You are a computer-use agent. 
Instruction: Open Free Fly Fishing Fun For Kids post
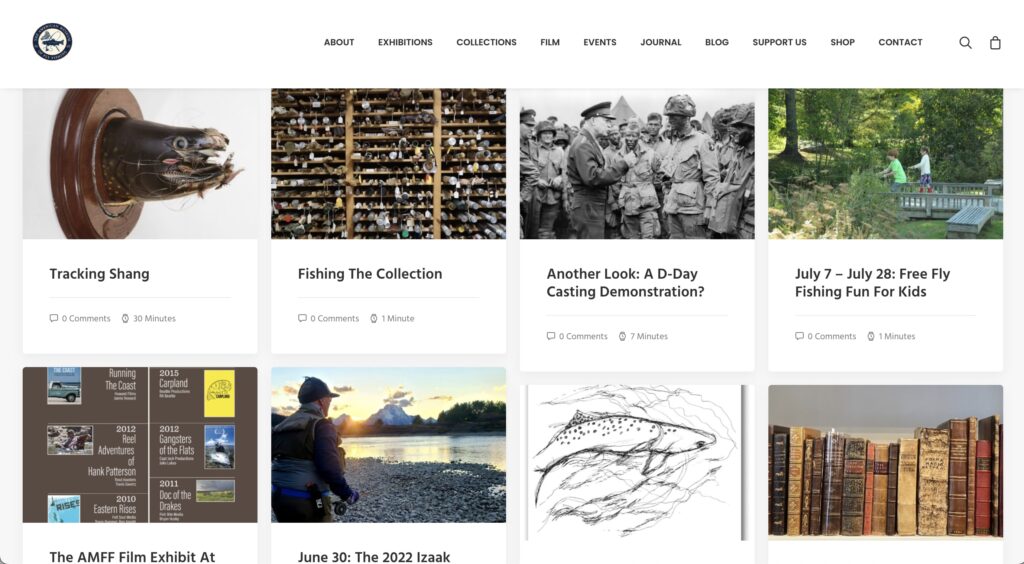[x=872, y=283]
